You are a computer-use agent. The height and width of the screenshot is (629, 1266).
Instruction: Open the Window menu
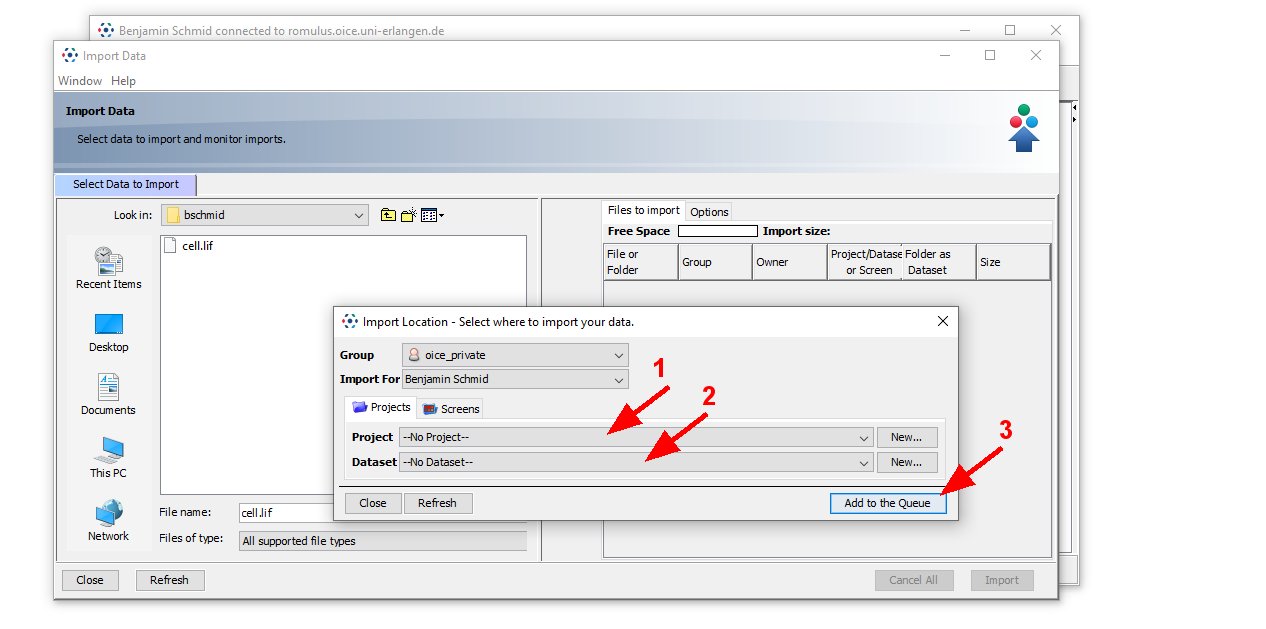tap(80, 81)
